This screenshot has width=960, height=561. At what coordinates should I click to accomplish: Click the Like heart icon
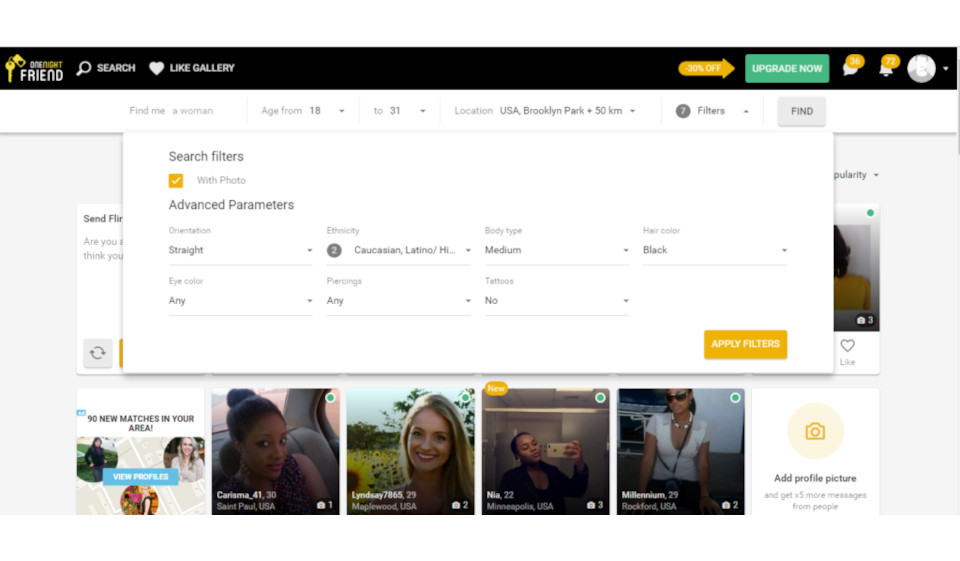[x=847, y=346]
